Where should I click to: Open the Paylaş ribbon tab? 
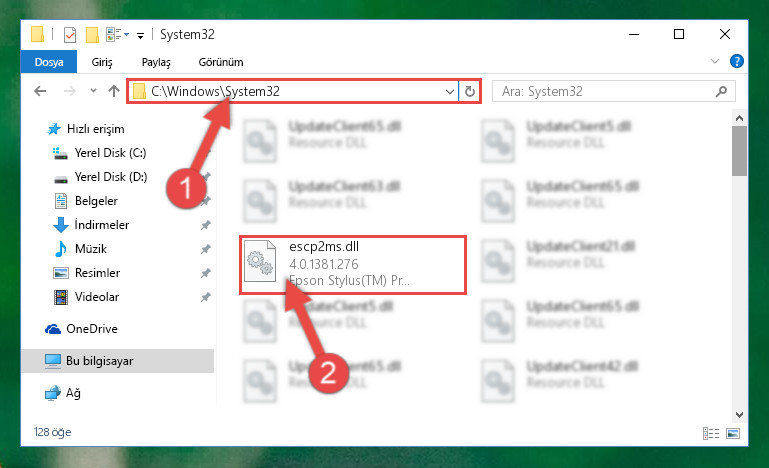[156, 62]
